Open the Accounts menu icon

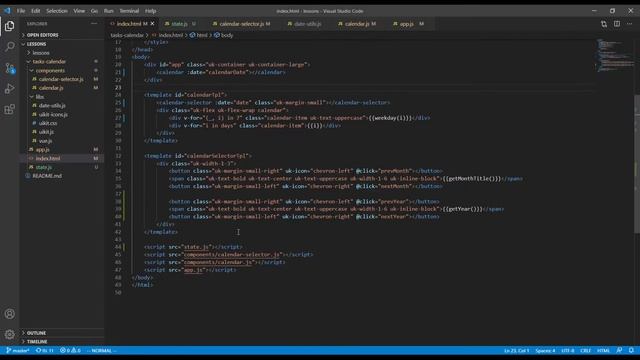pos(9,314)
